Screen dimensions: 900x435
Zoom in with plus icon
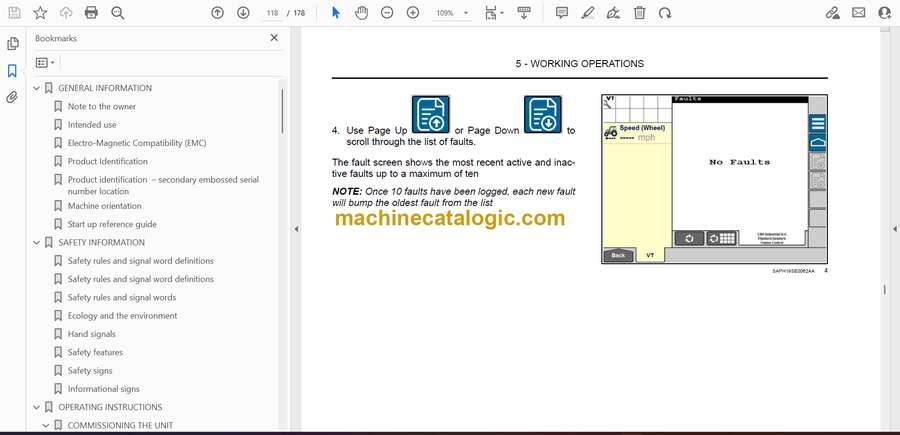click(413, 13)
